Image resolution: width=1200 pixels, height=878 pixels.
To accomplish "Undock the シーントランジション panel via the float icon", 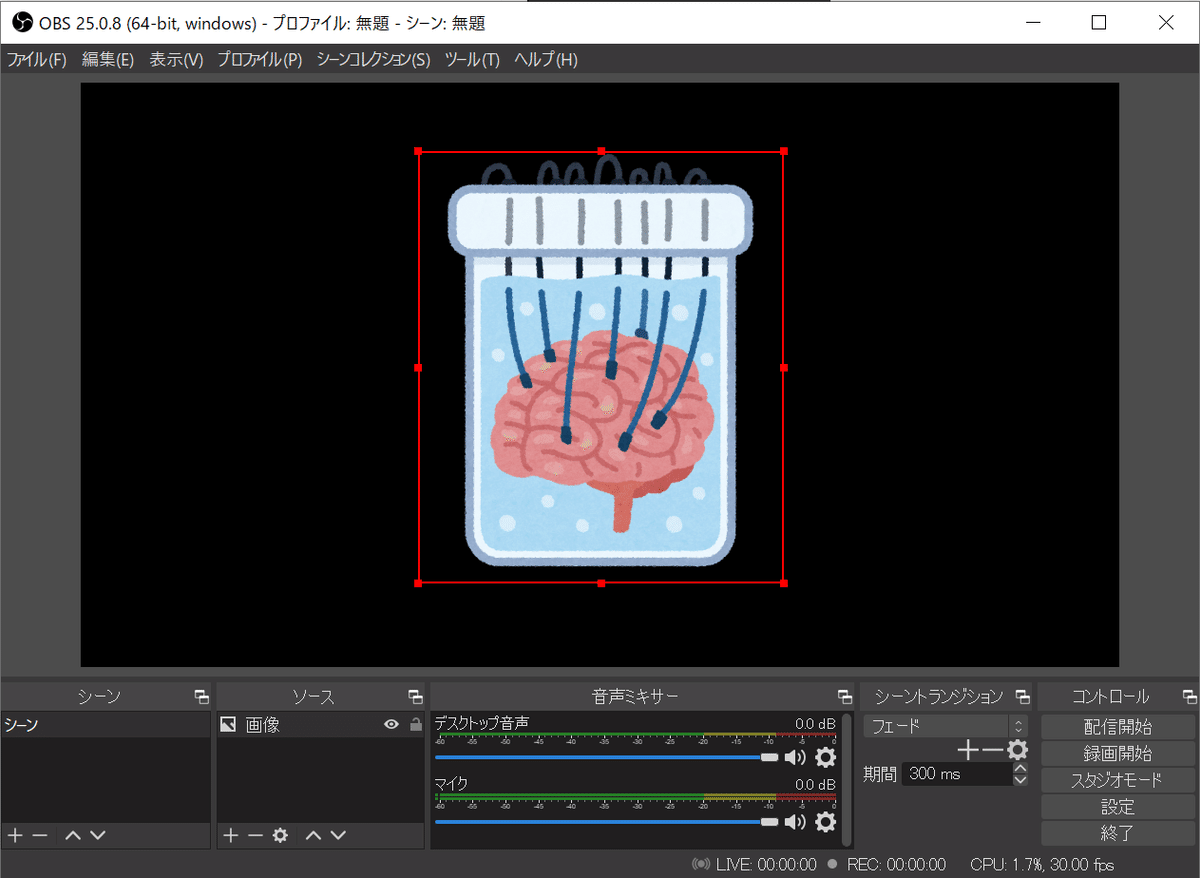I will pyautogui.click(x=1022, y=697).
